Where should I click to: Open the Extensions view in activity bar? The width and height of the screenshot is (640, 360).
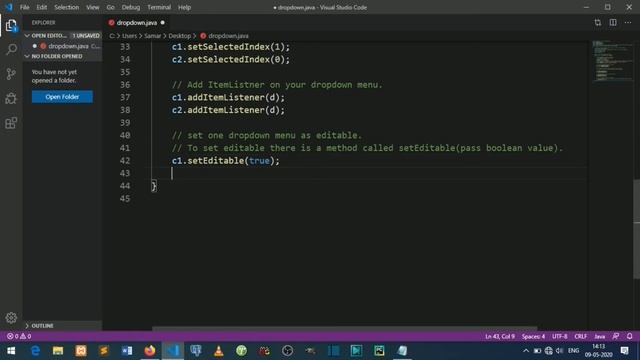[11, 123]
